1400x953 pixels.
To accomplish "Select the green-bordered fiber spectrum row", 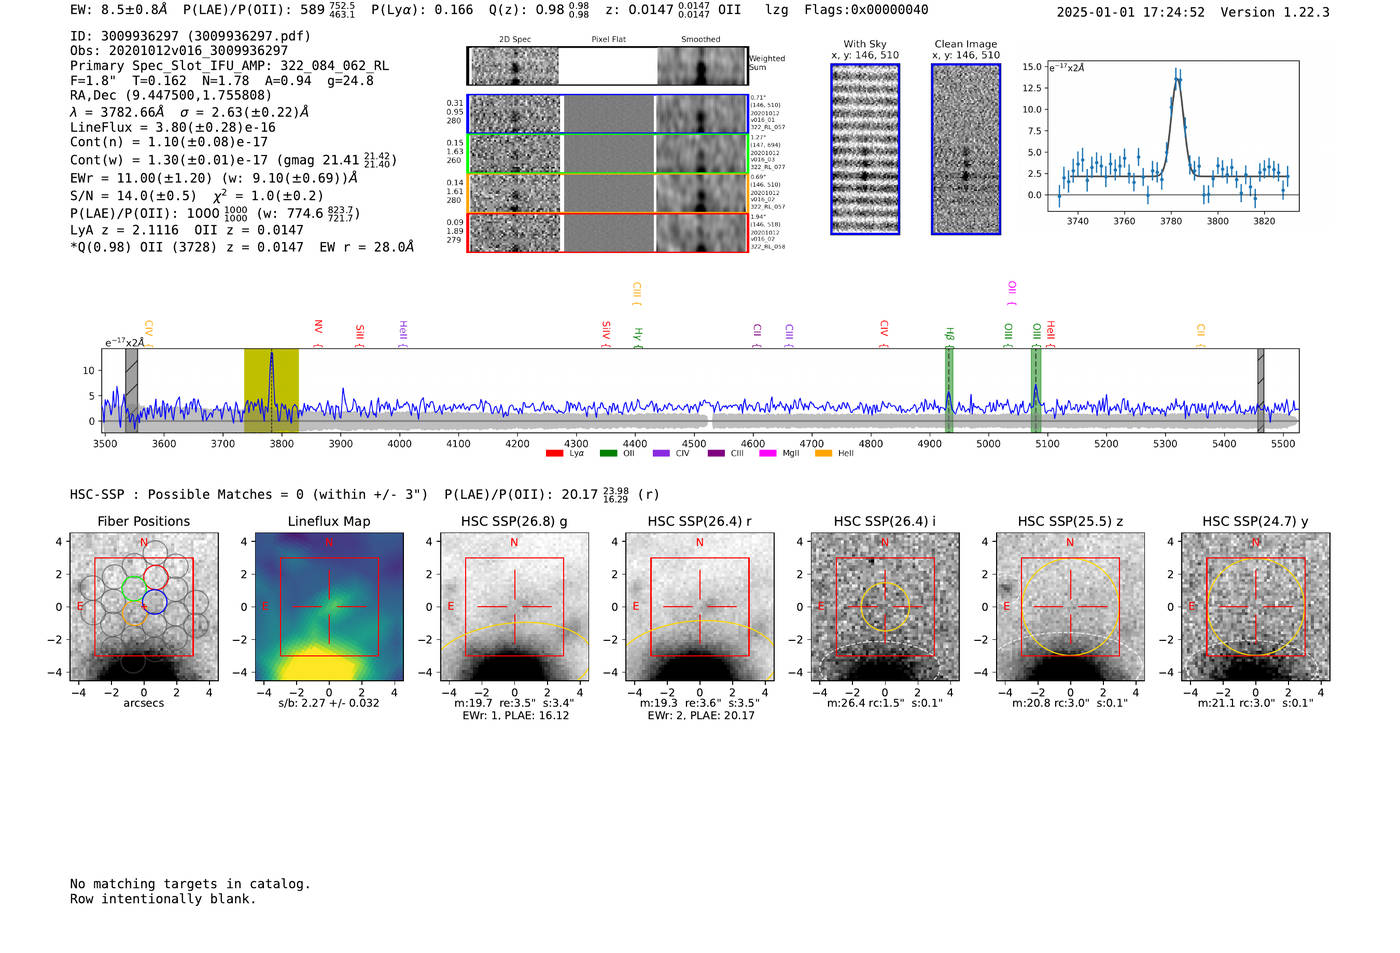I will click(x=607, y=153).
